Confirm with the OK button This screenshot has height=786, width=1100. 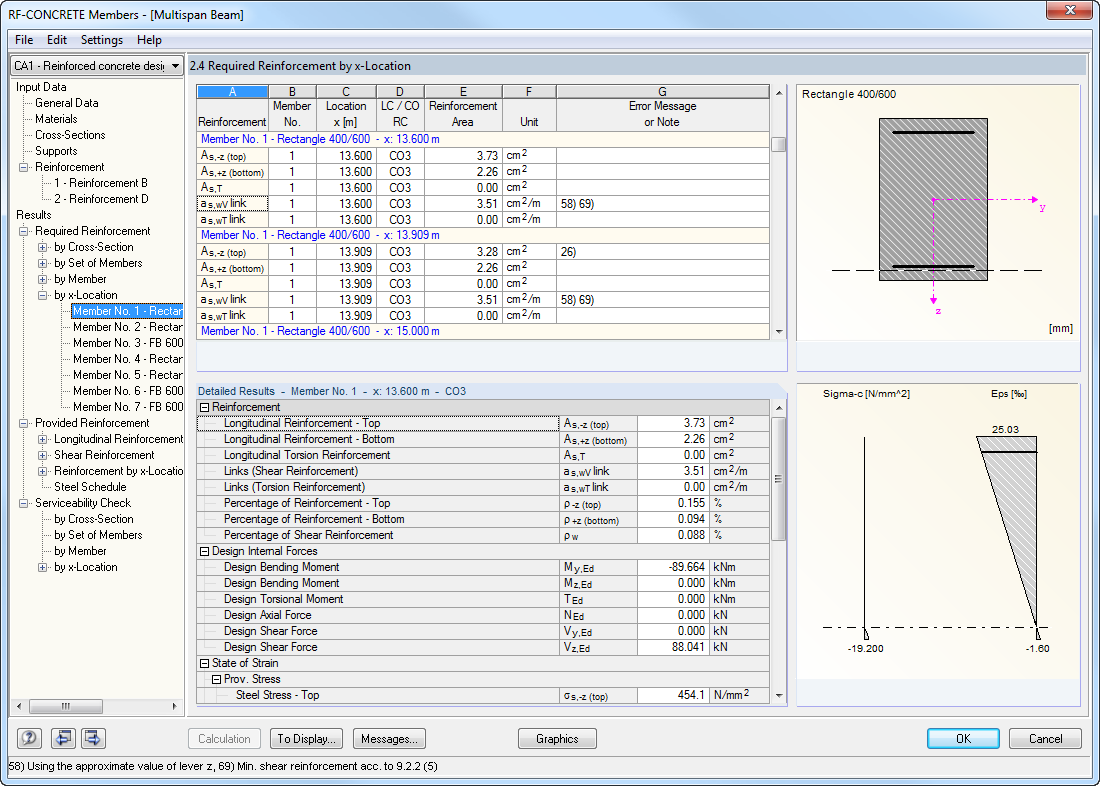[x=963, y=738]
